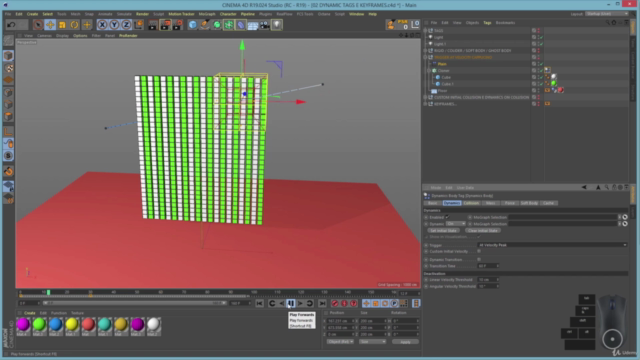Viewport: 640px width, 360px height.
Task: Toggle visibility dots for Cloner object
Action: point(538,71)
